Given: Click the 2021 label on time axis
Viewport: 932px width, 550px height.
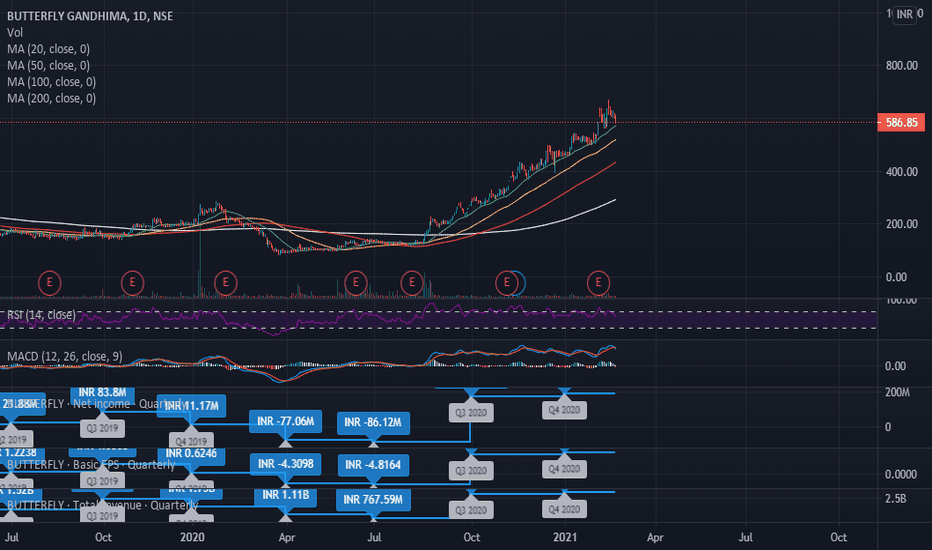Looking at the screenshot, I should click(x=565, y=538).
